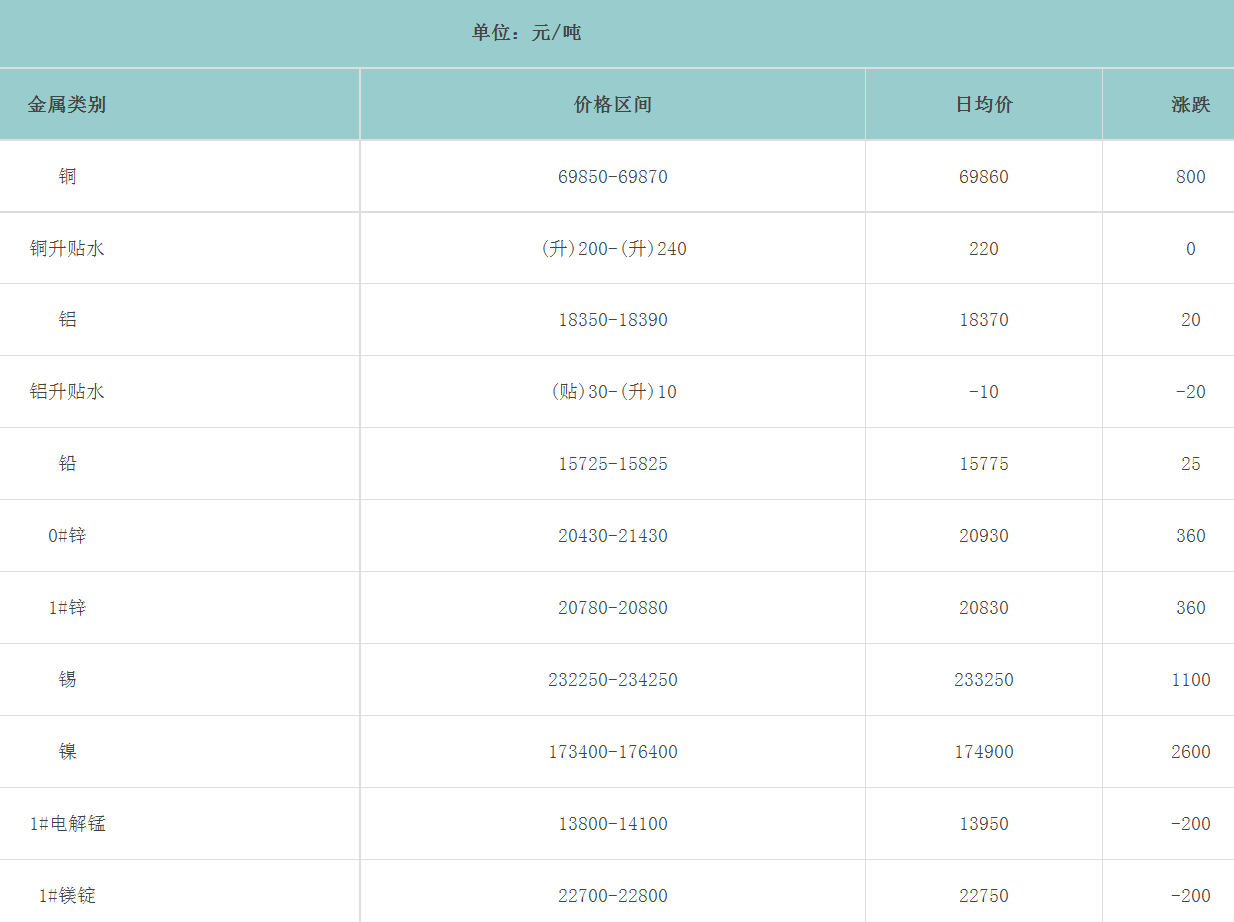
Task: Select the 1100 change value cell
Action: [x=1190, y=680]
